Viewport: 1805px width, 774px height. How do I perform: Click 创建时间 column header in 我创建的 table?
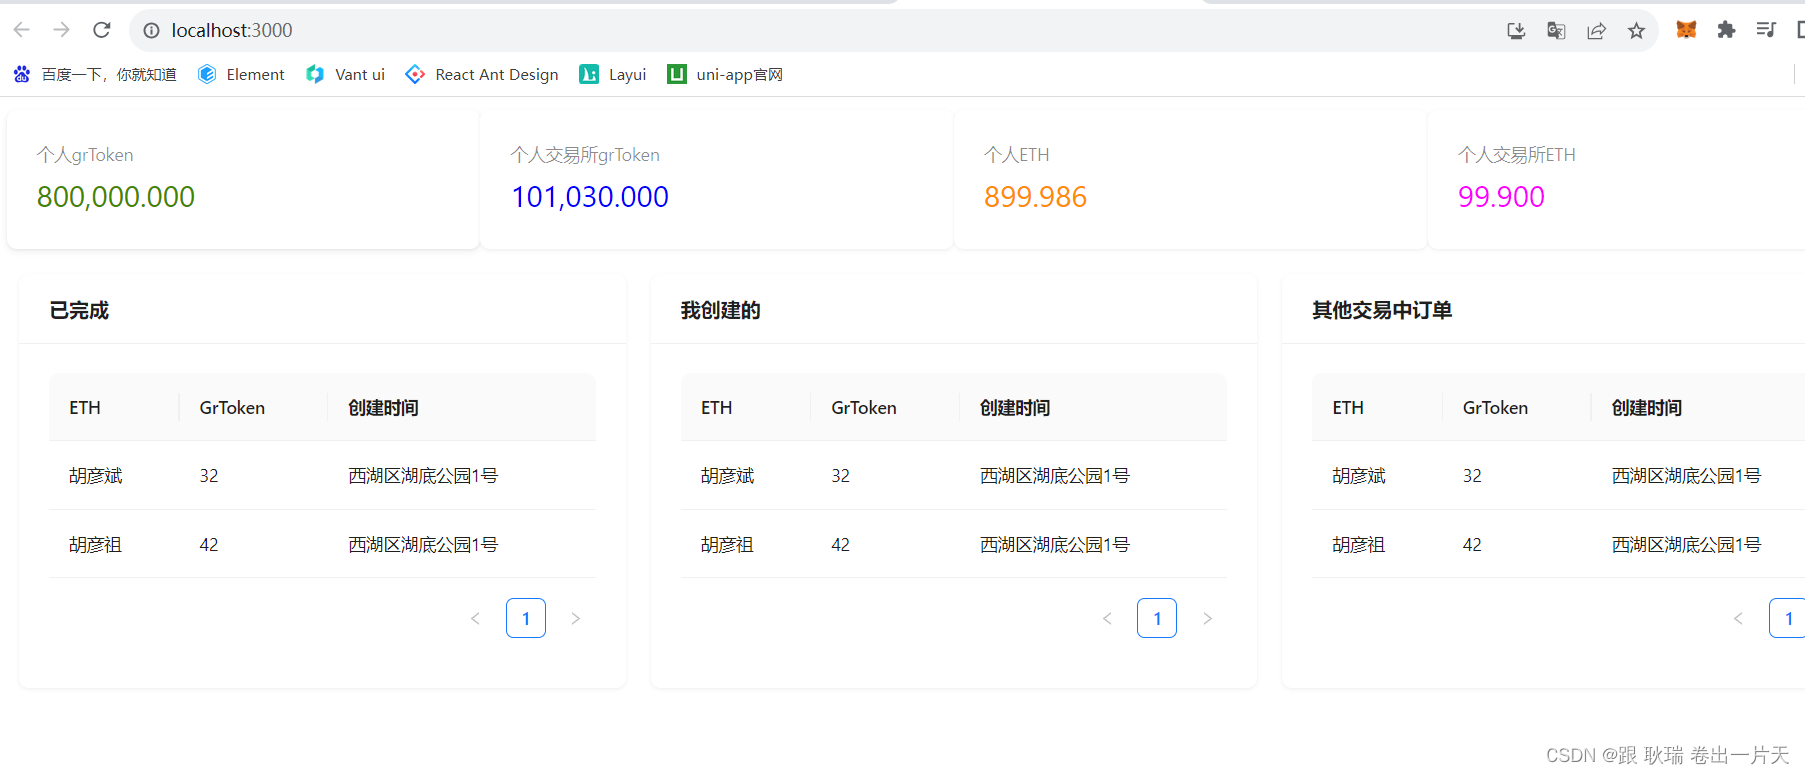(1015, 408)
